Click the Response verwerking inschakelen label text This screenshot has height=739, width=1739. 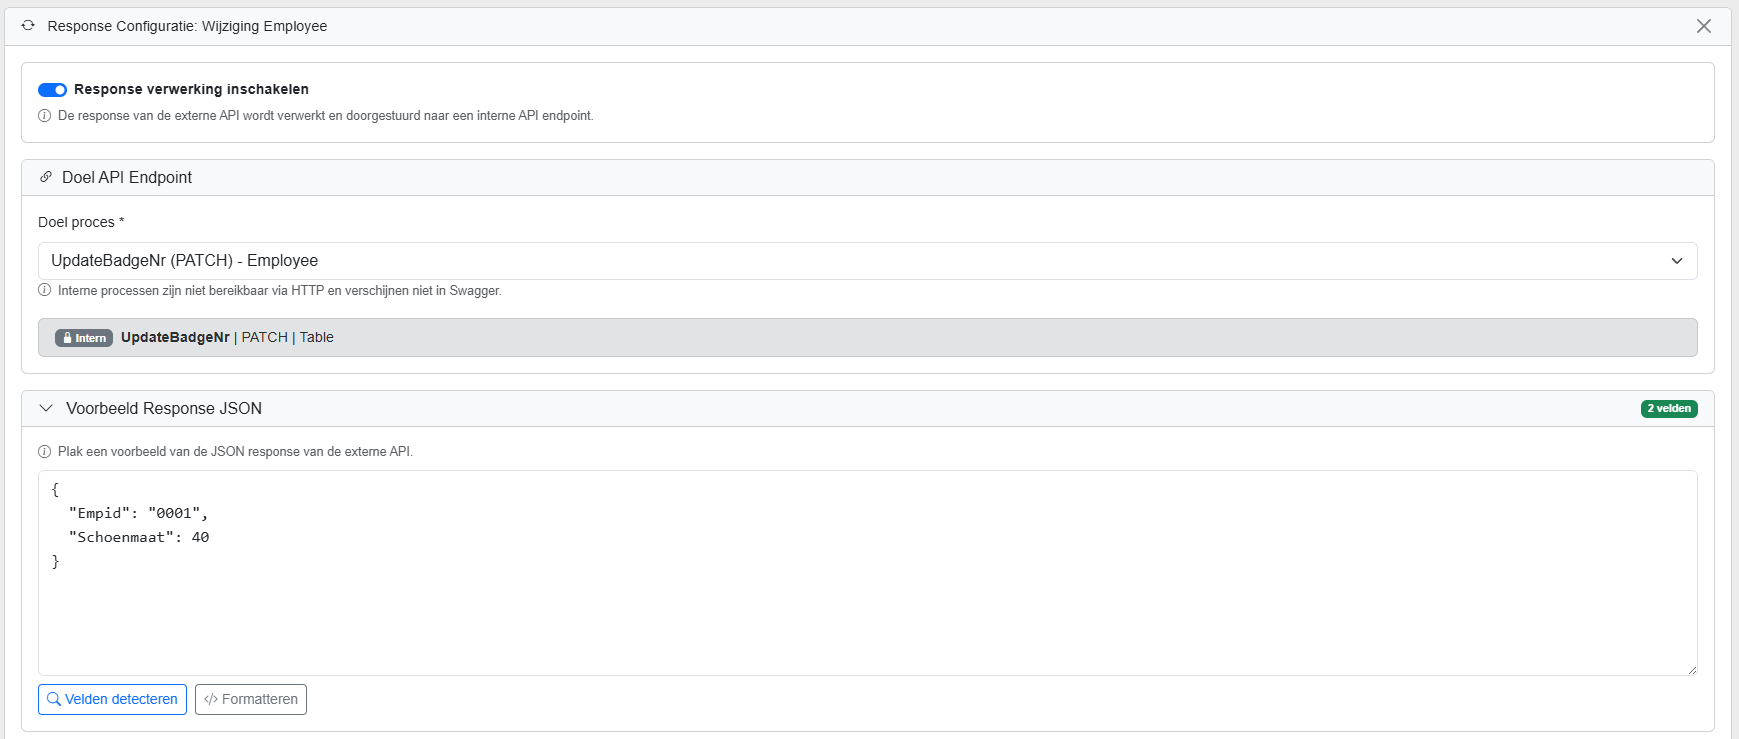[x=191, y=89]
